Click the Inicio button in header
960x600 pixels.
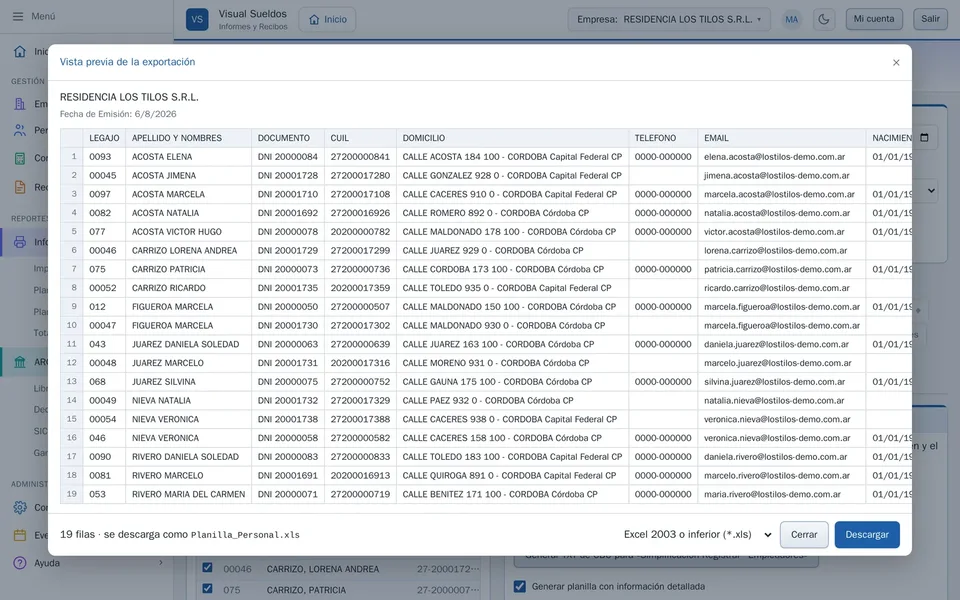[328, 19]
